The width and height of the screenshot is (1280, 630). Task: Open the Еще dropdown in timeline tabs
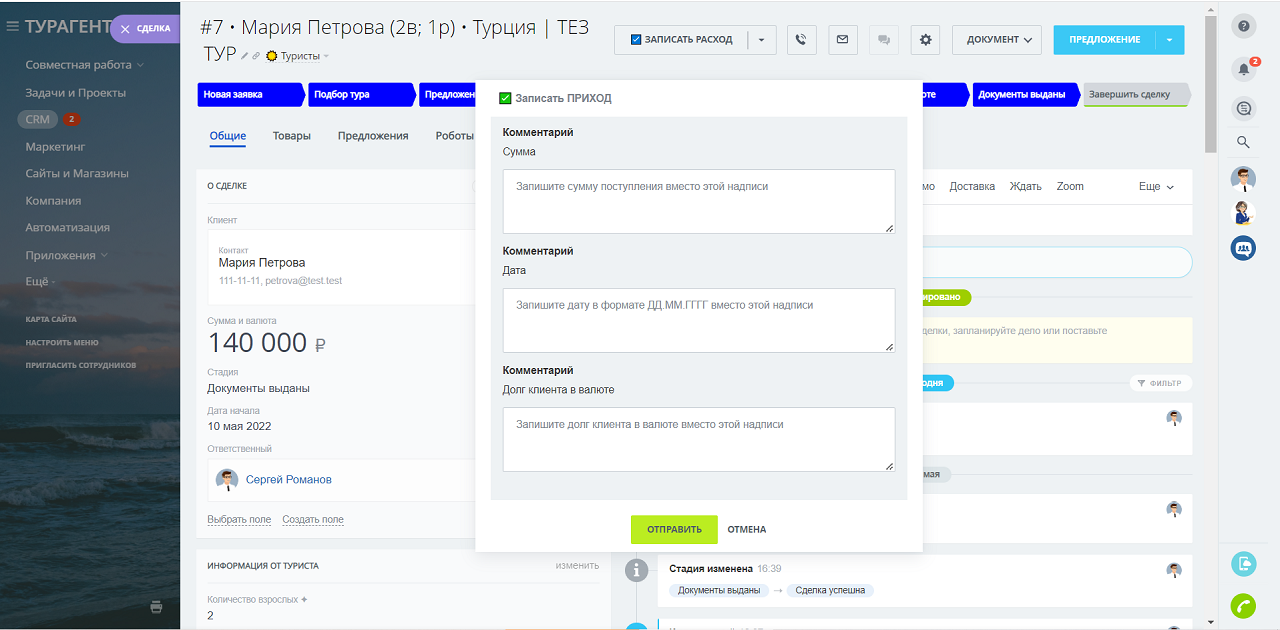[x=1156, y=187]
